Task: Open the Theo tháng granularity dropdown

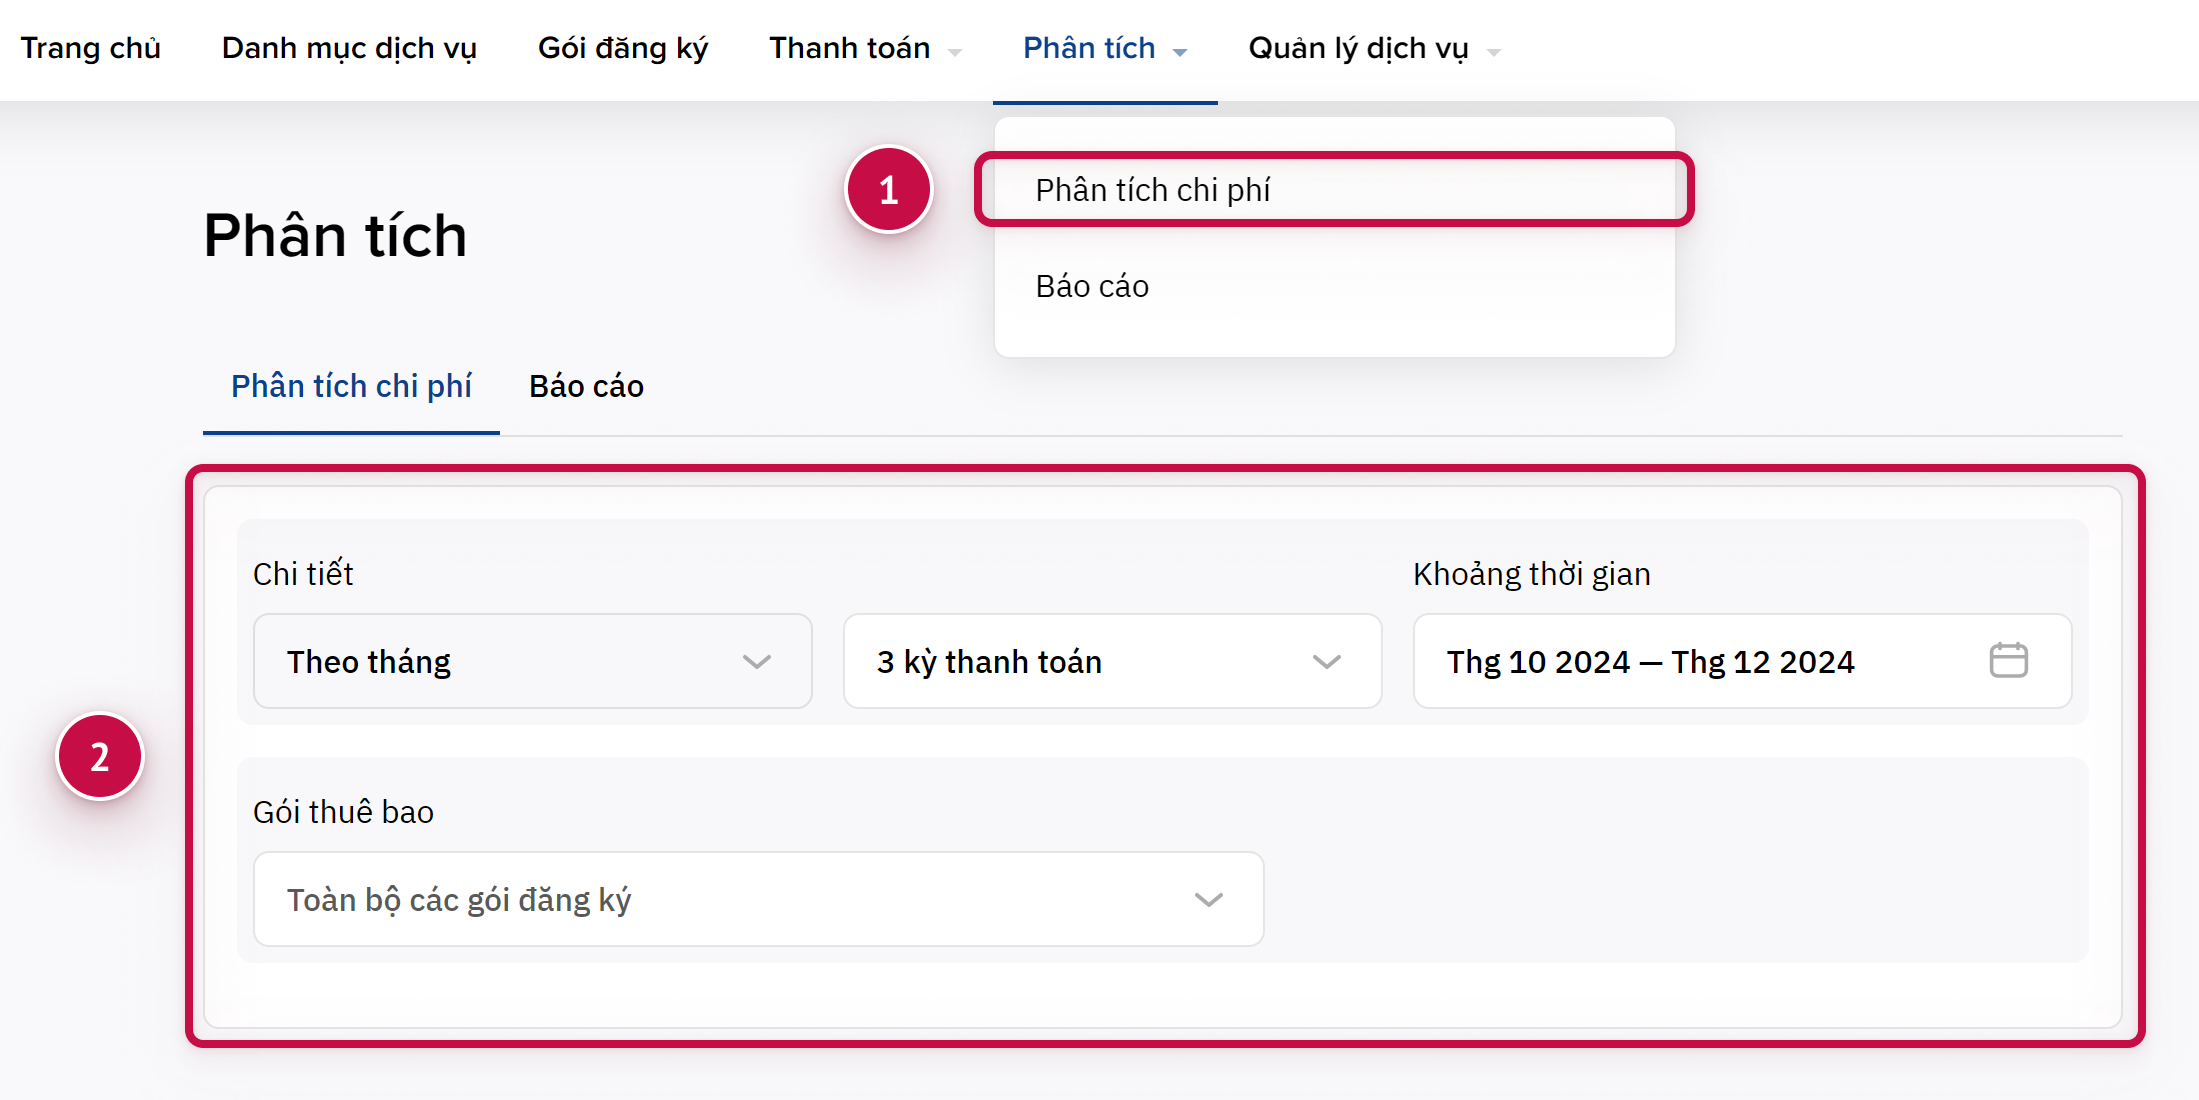Action: (532, 662)
